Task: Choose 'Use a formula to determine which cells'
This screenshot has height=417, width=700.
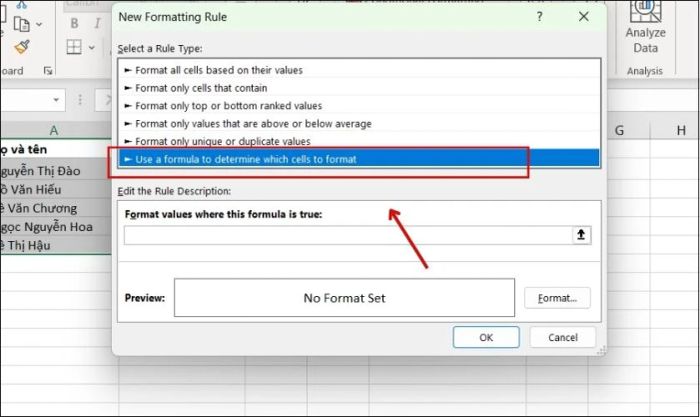Action: pos(359,159)
